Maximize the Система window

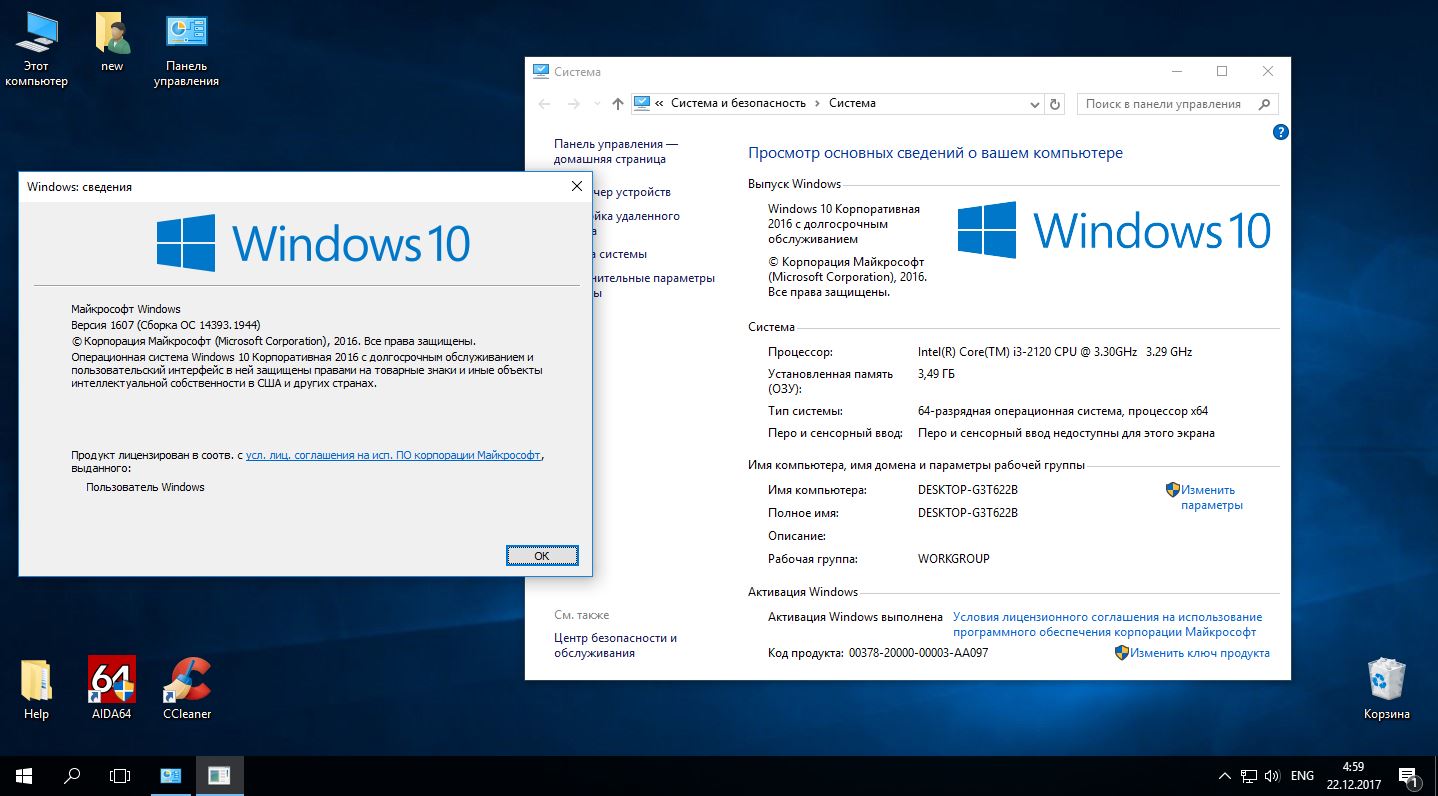[1221, 72]
